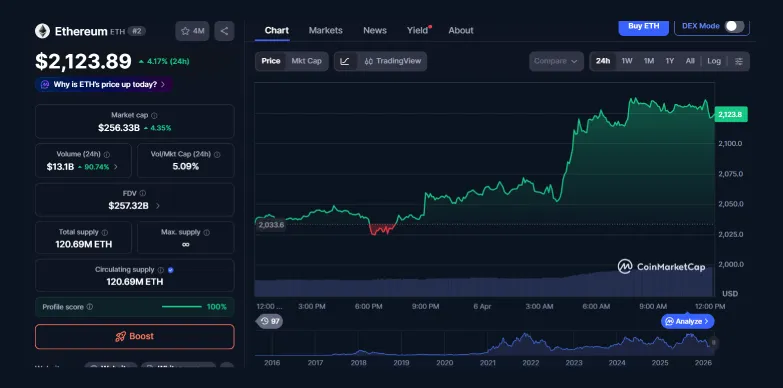
Task: Click the 120.69M ETH circulating supply value
Action: tap(135, 282)
